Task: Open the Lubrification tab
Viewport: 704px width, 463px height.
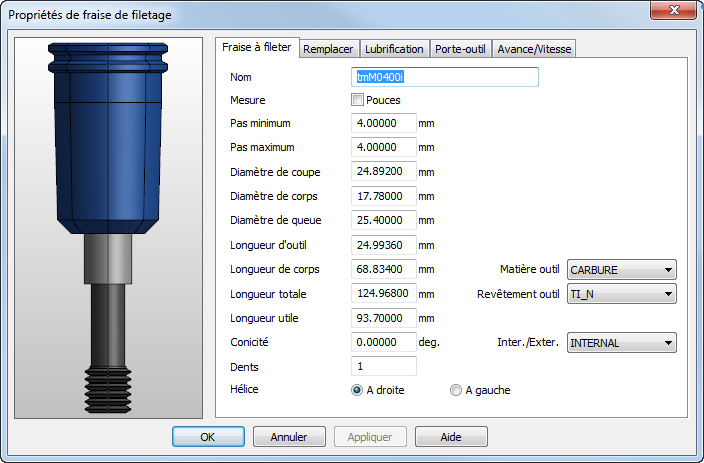Action: (394, 49)
